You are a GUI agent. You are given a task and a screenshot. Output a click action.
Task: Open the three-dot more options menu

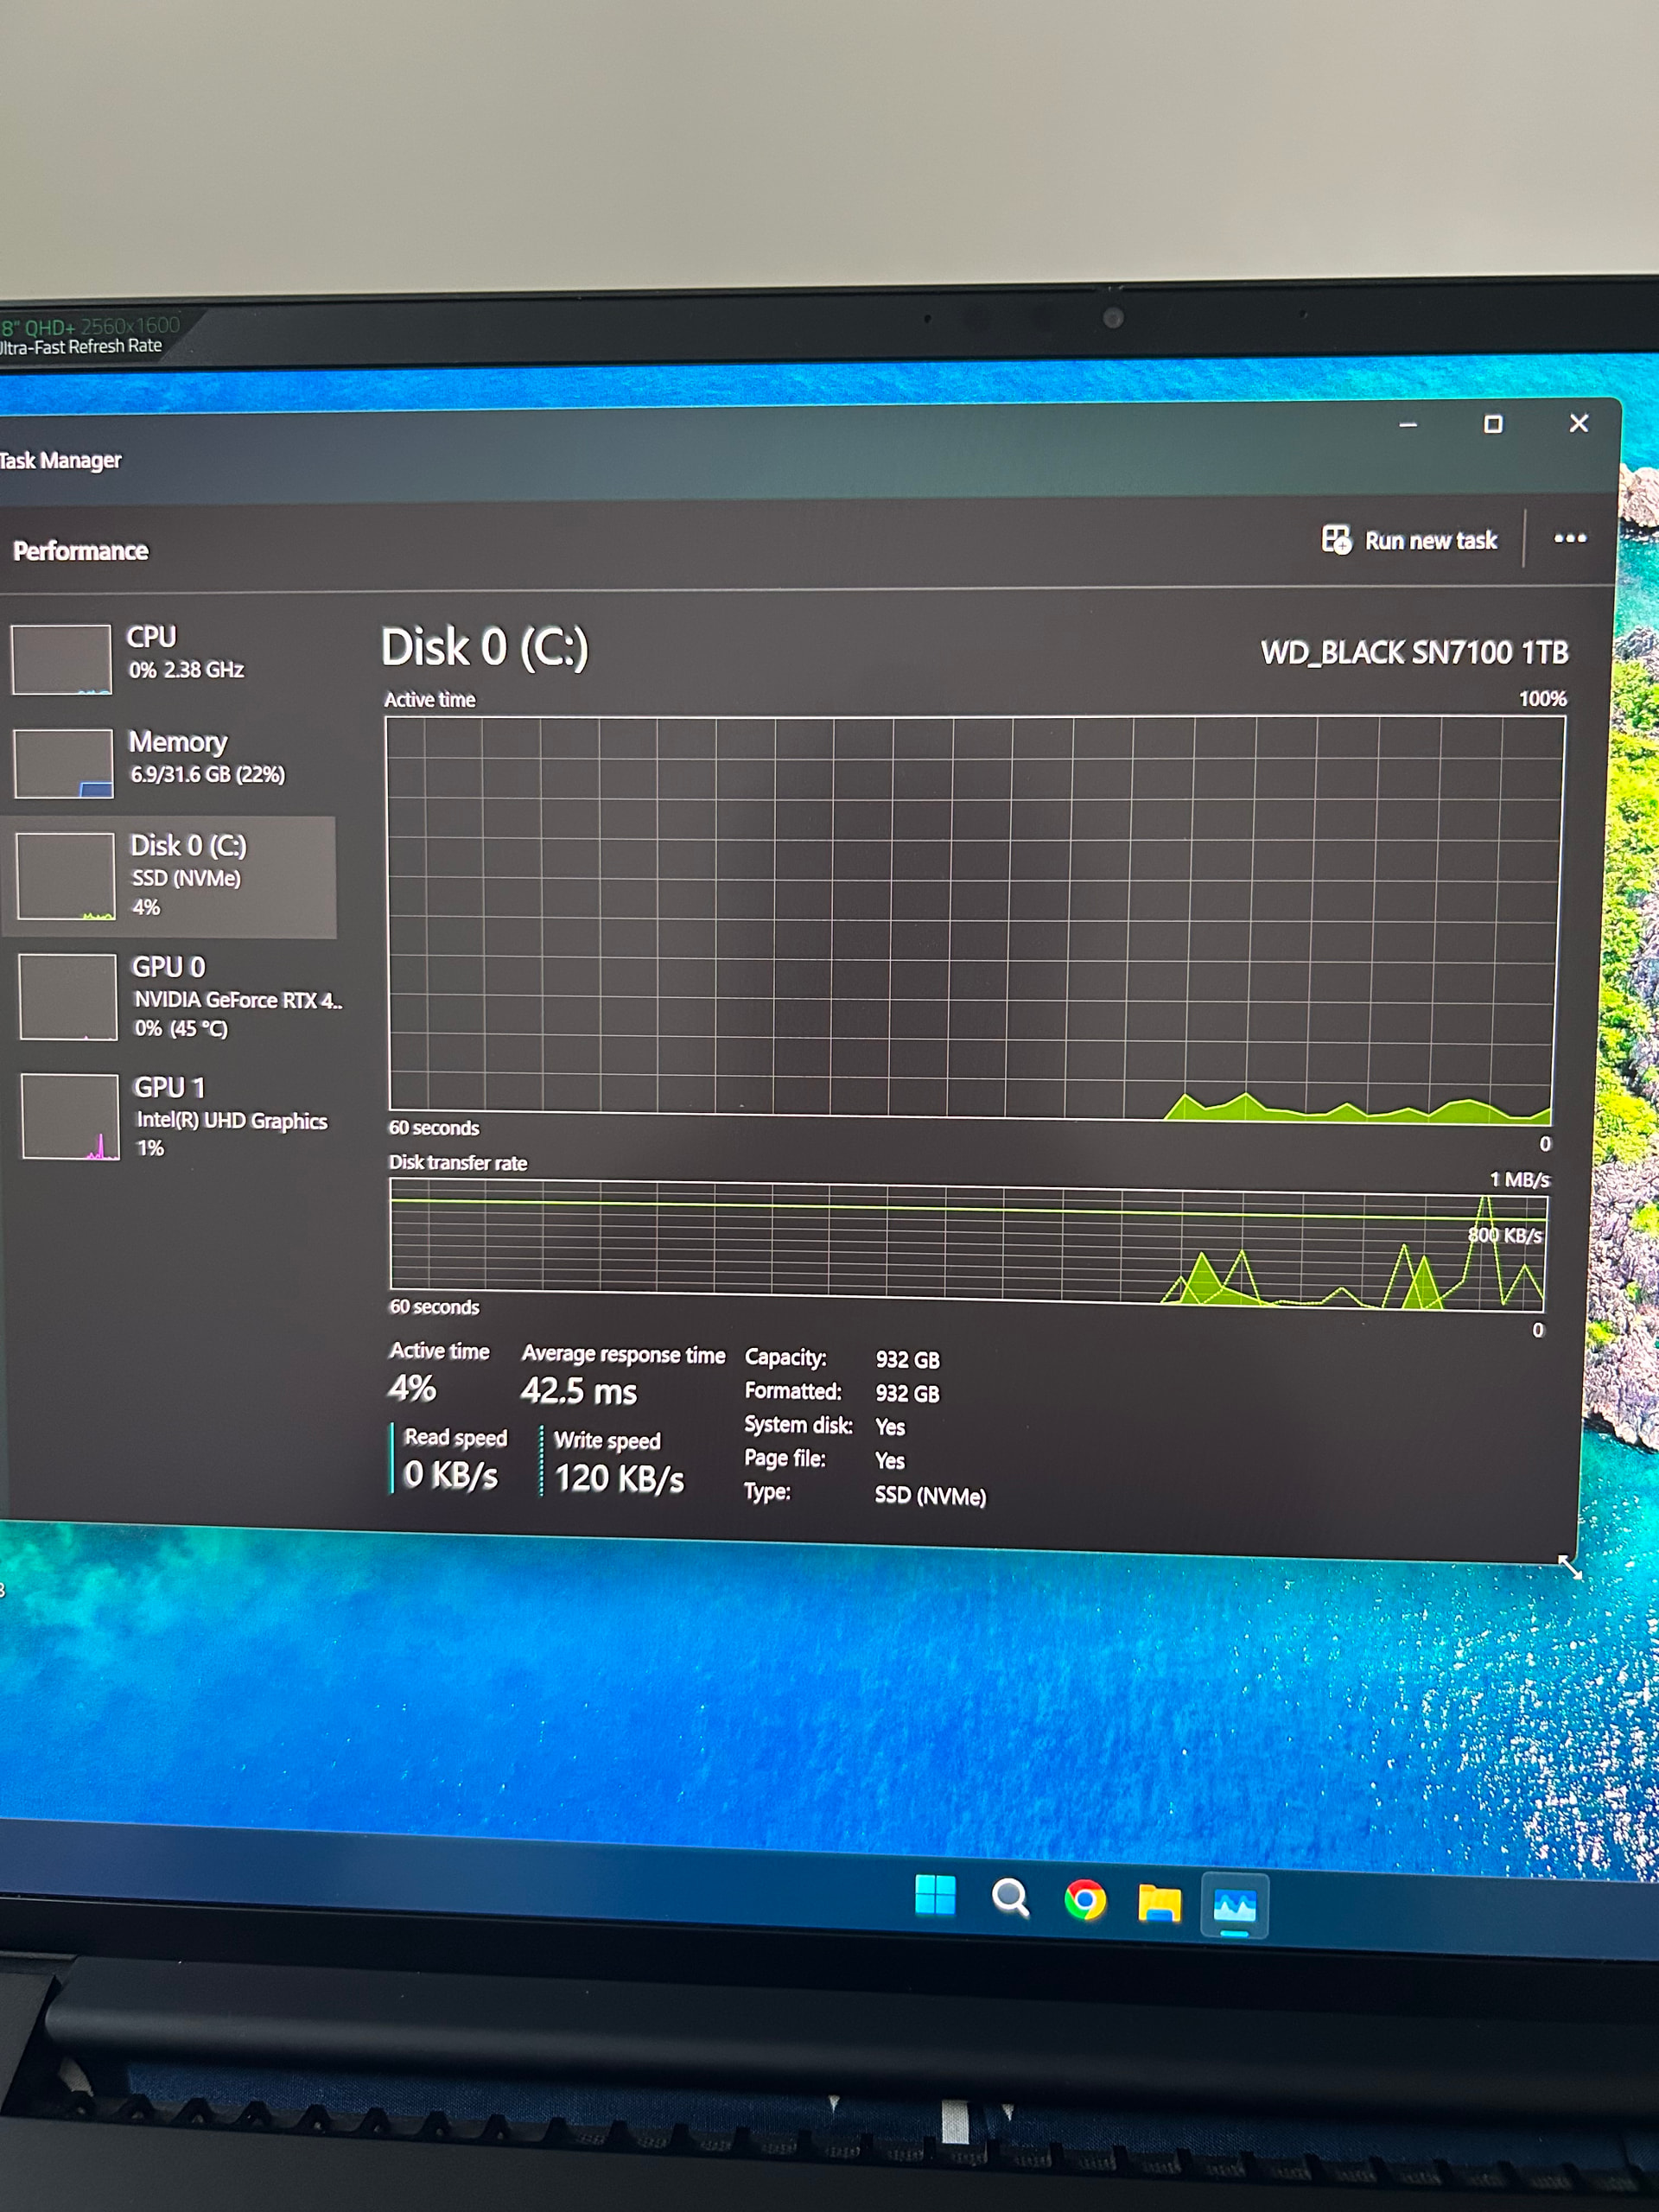click(1569, 538)
